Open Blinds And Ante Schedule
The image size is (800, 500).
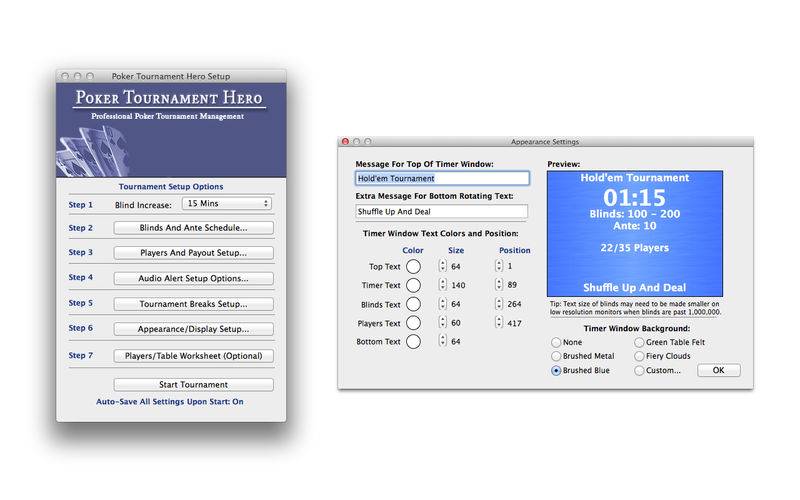point(193,228)
